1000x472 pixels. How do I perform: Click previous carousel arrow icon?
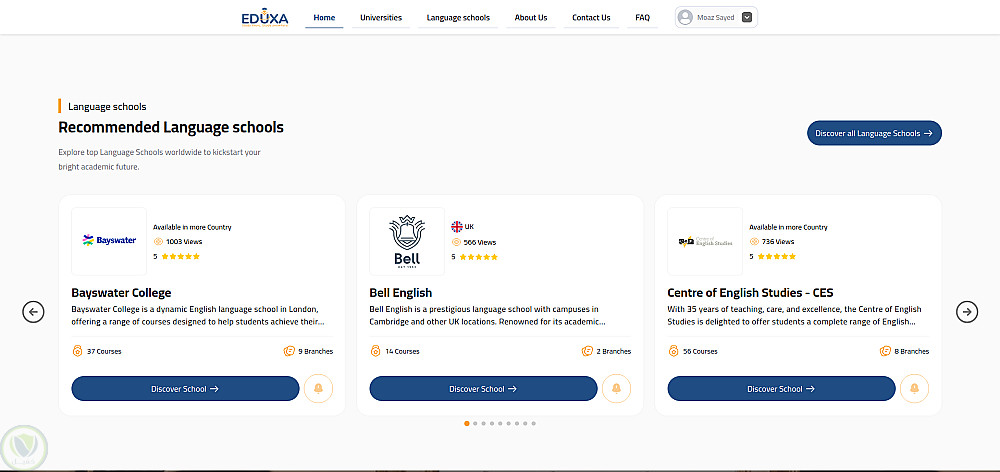point(33,312)
